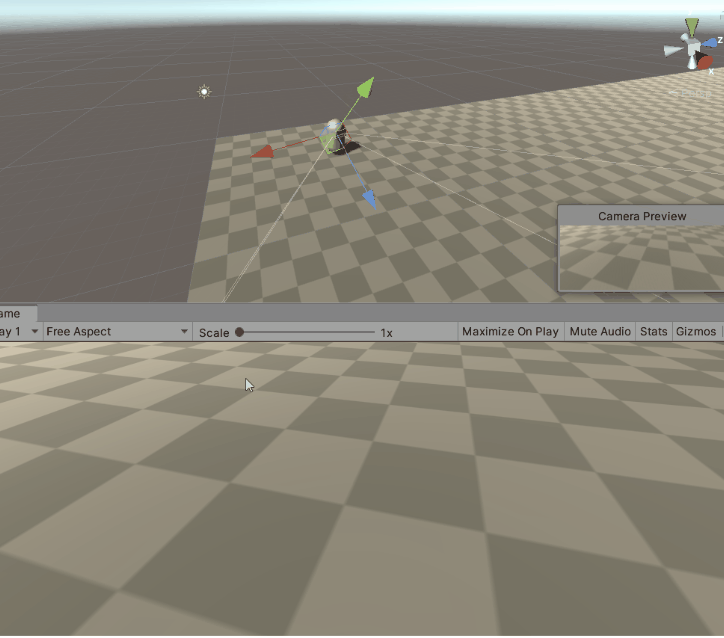Viewport: 724px width, 638px height.
Task: Open the Gizmos menu in Game view
Action: coord(696,331)
